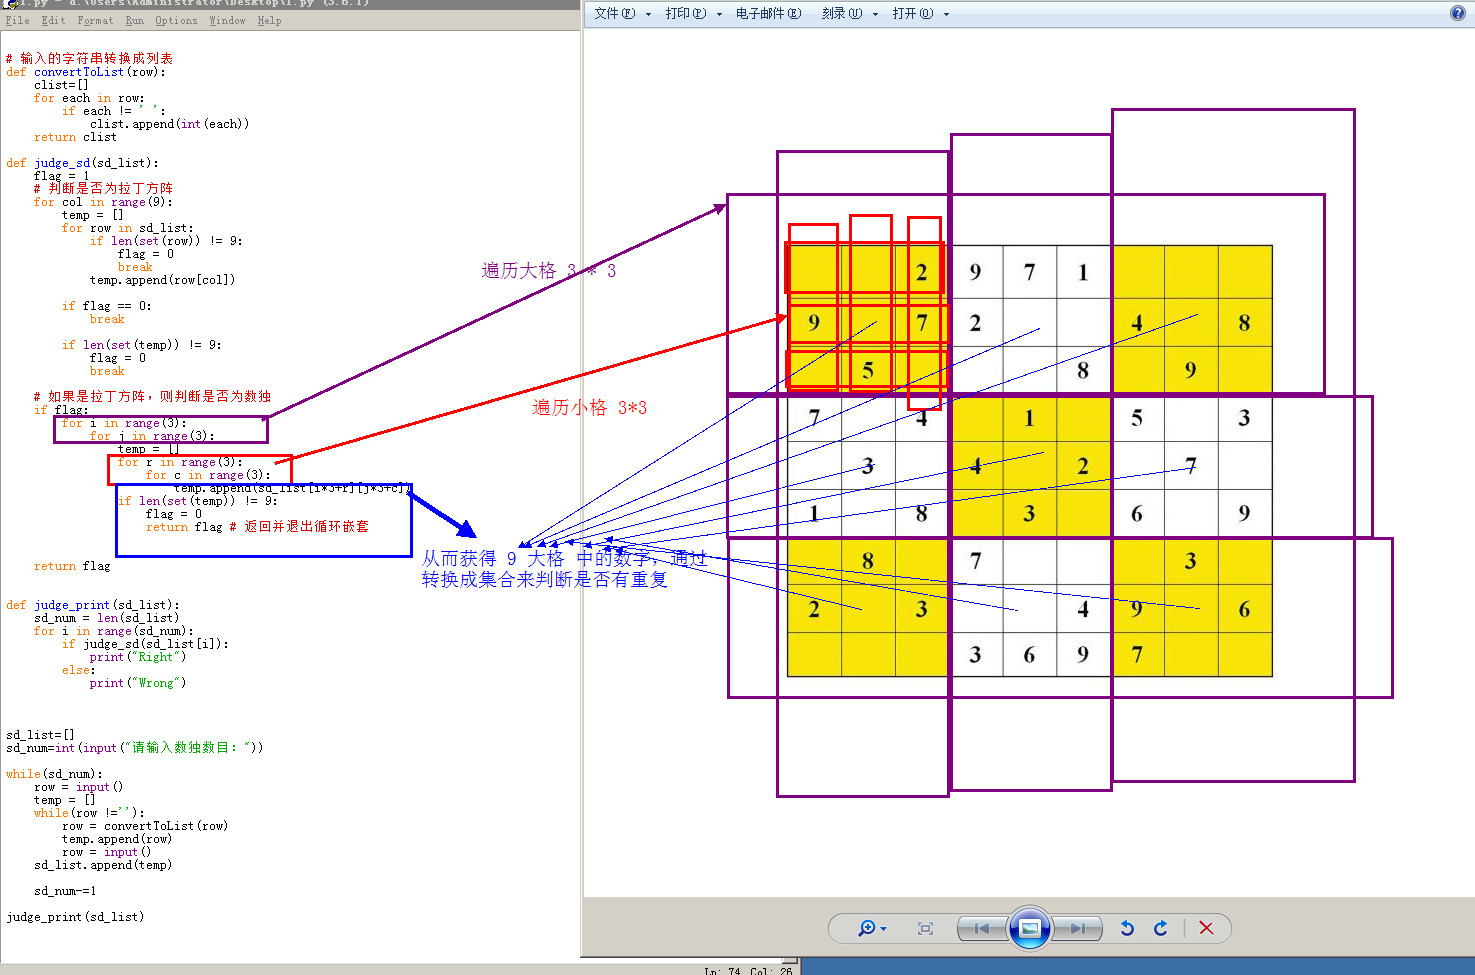Rotate the image counterclockwise

[x=1127, y=928]
